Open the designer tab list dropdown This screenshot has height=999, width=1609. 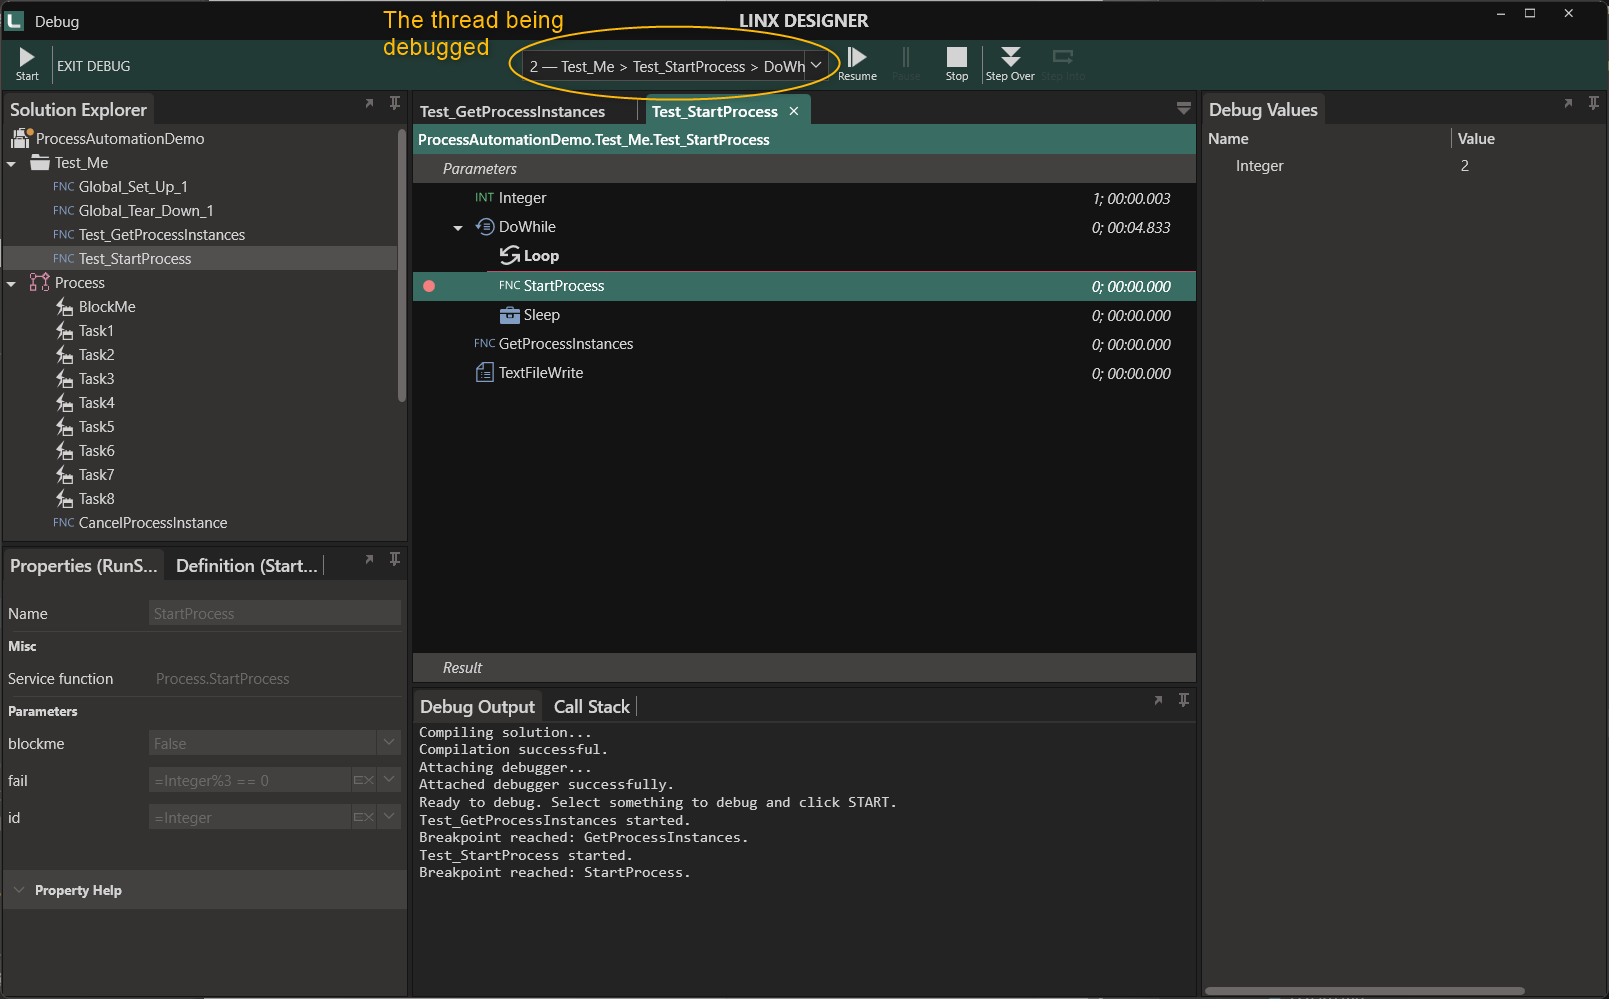1184,108
